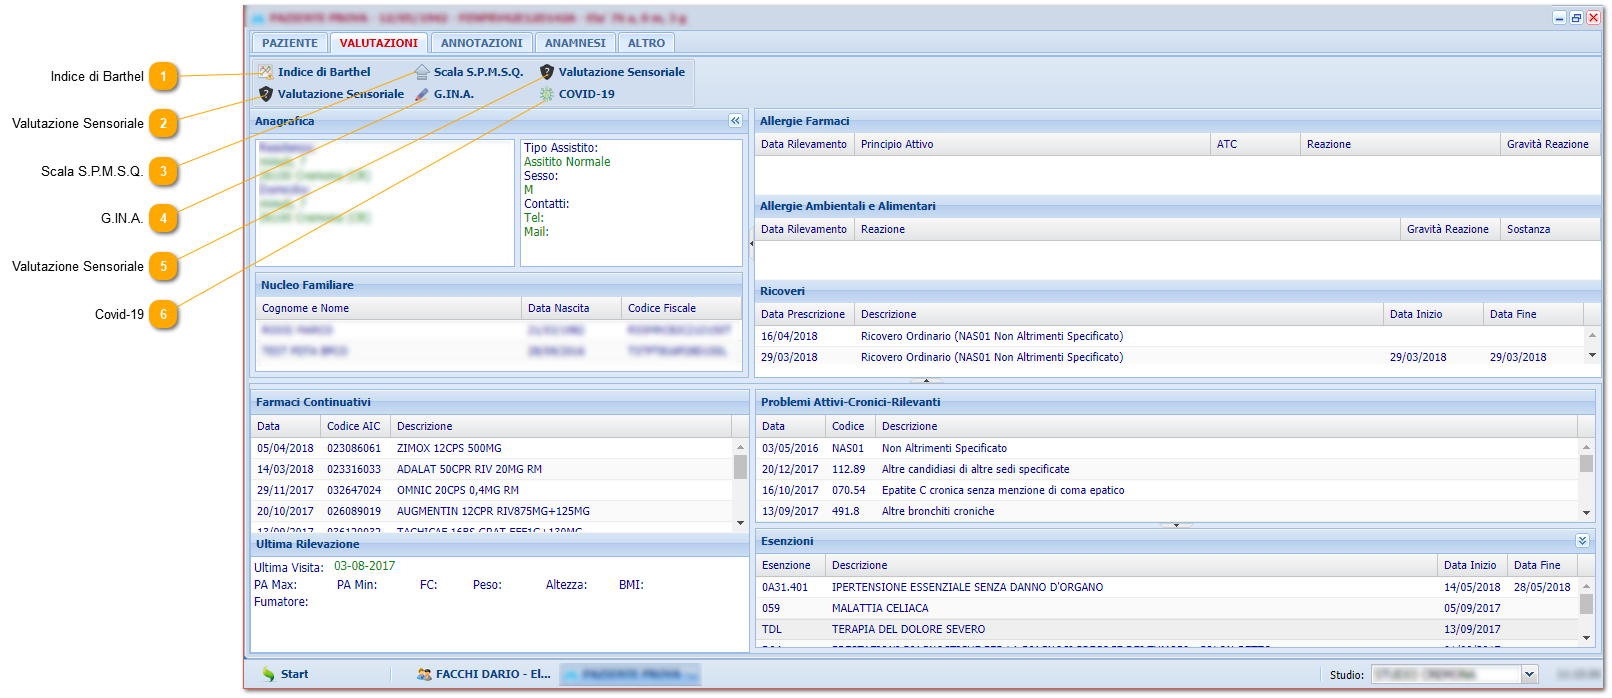The width and height of the screenshot is (1612, 698).
Task: Sort Esenzioni by Data Inizio column
Action: pyautogui.click(x=1472, y=565)
